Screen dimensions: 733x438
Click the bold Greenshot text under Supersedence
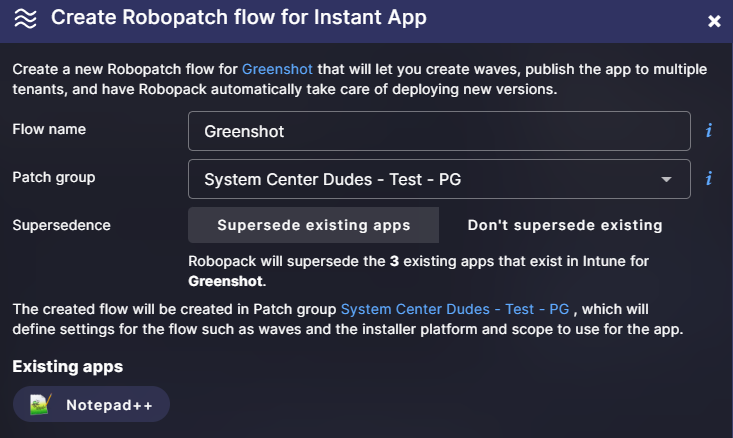point(225,281)
